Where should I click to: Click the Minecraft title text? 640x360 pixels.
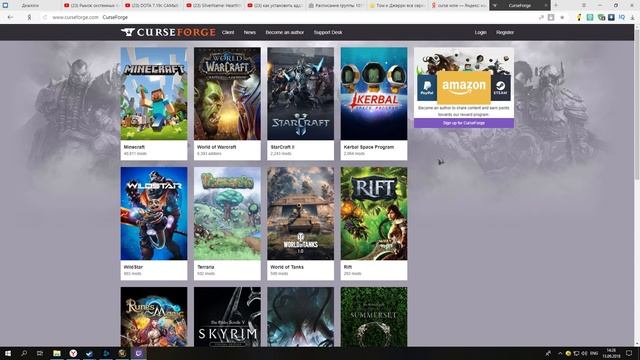134,147
